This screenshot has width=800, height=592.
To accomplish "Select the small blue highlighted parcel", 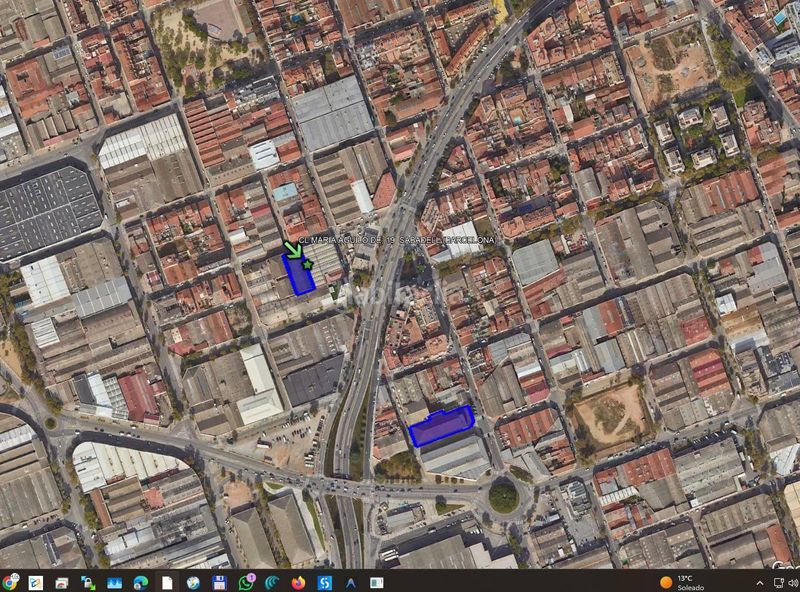I will 299,274.
